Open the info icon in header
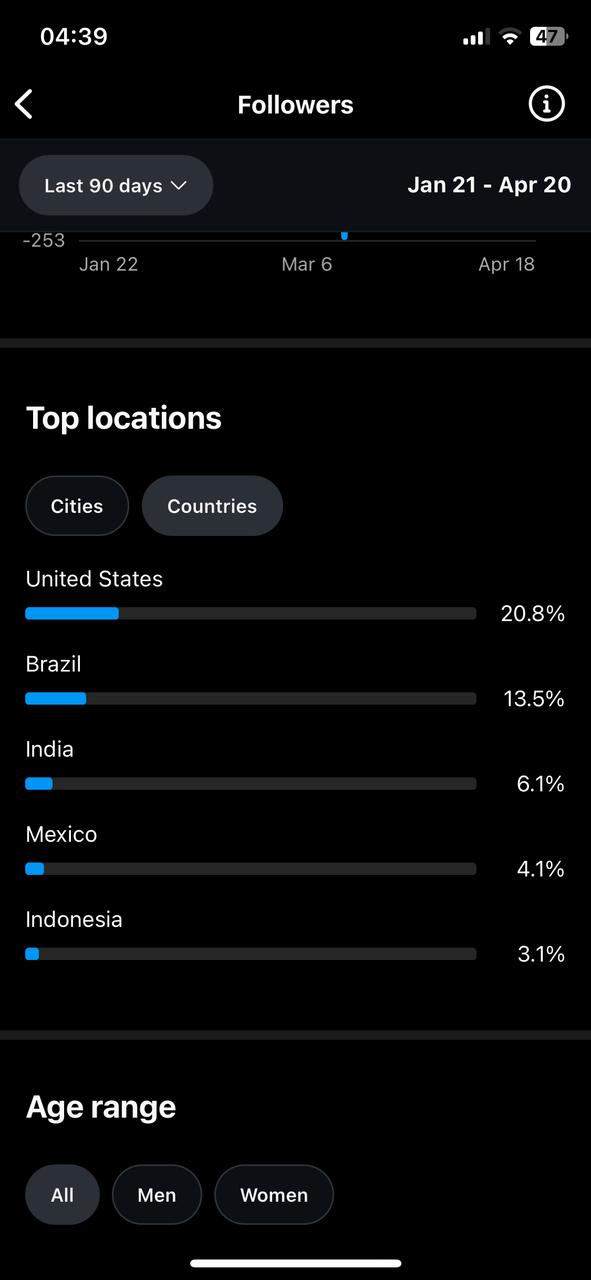 [x=546, y=104]
